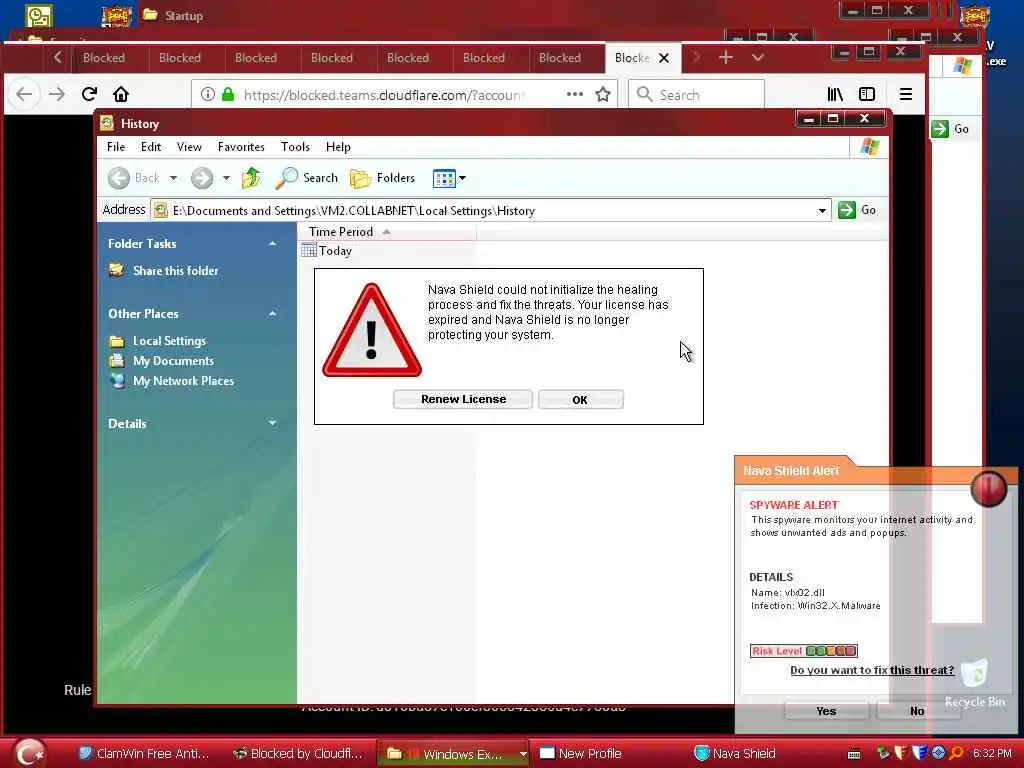The image size is (1024, 768).
Task: Open My Network Places link
Action: [x=183, y=381]
